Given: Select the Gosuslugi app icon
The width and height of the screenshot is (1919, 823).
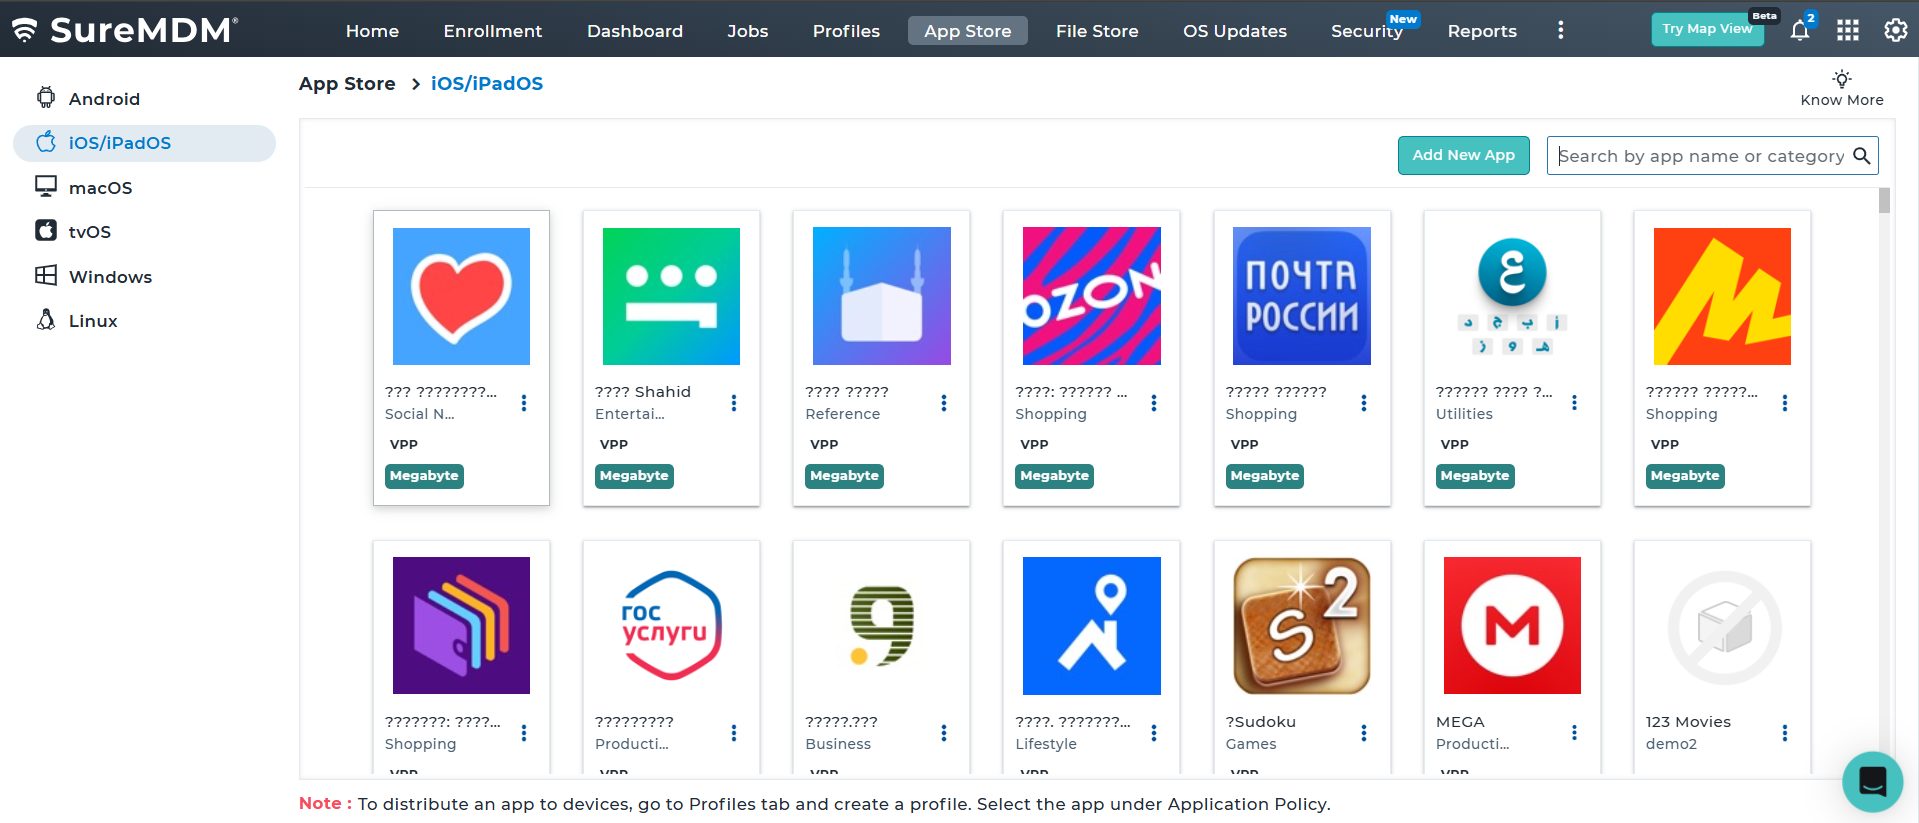Looking at the screenshot, I should tap(671, 626).
